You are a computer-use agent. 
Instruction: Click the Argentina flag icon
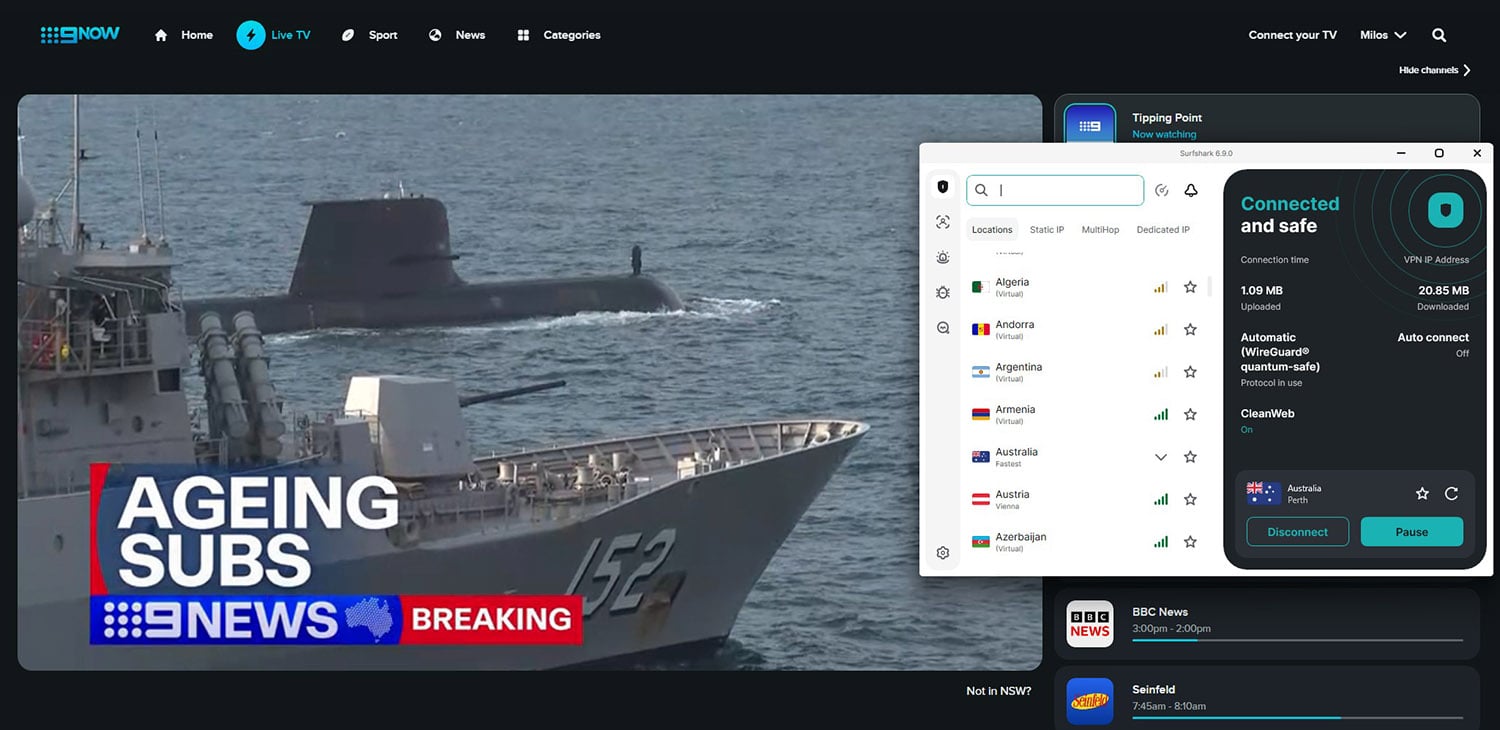pos(981,372)
